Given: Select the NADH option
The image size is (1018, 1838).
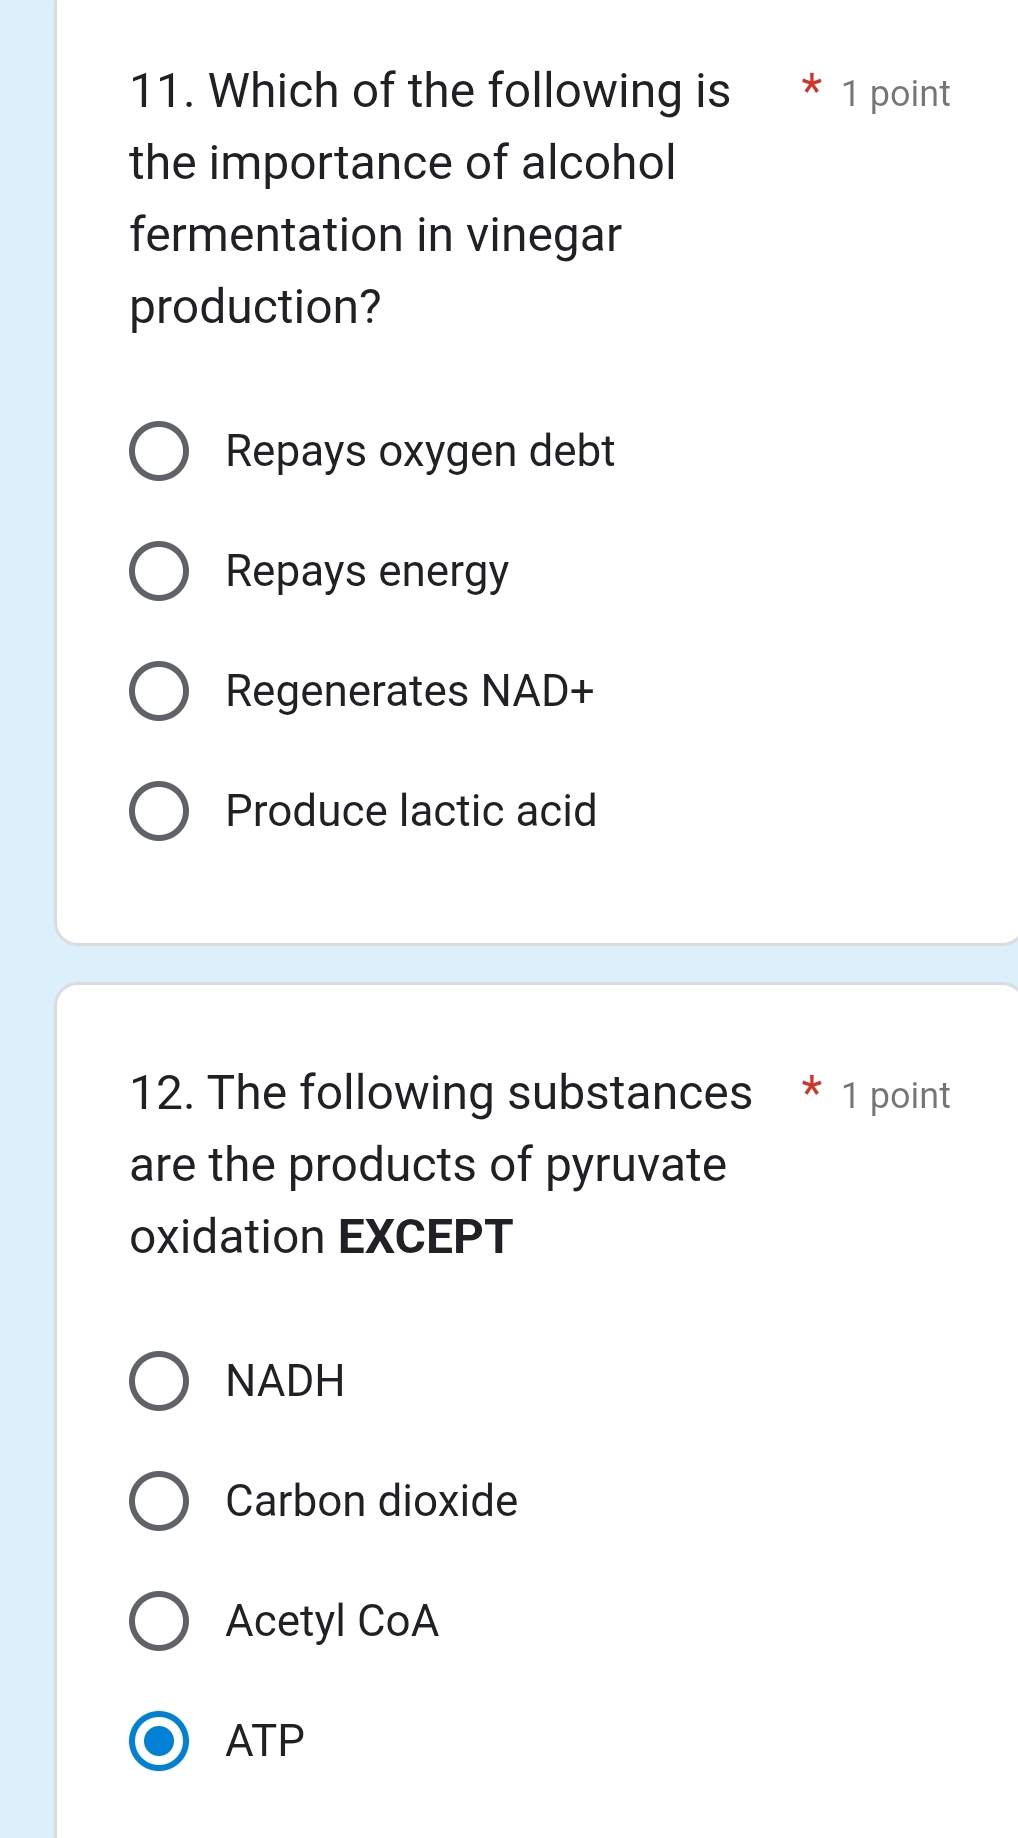Looking at the screenshot, I should [159, 1381].
